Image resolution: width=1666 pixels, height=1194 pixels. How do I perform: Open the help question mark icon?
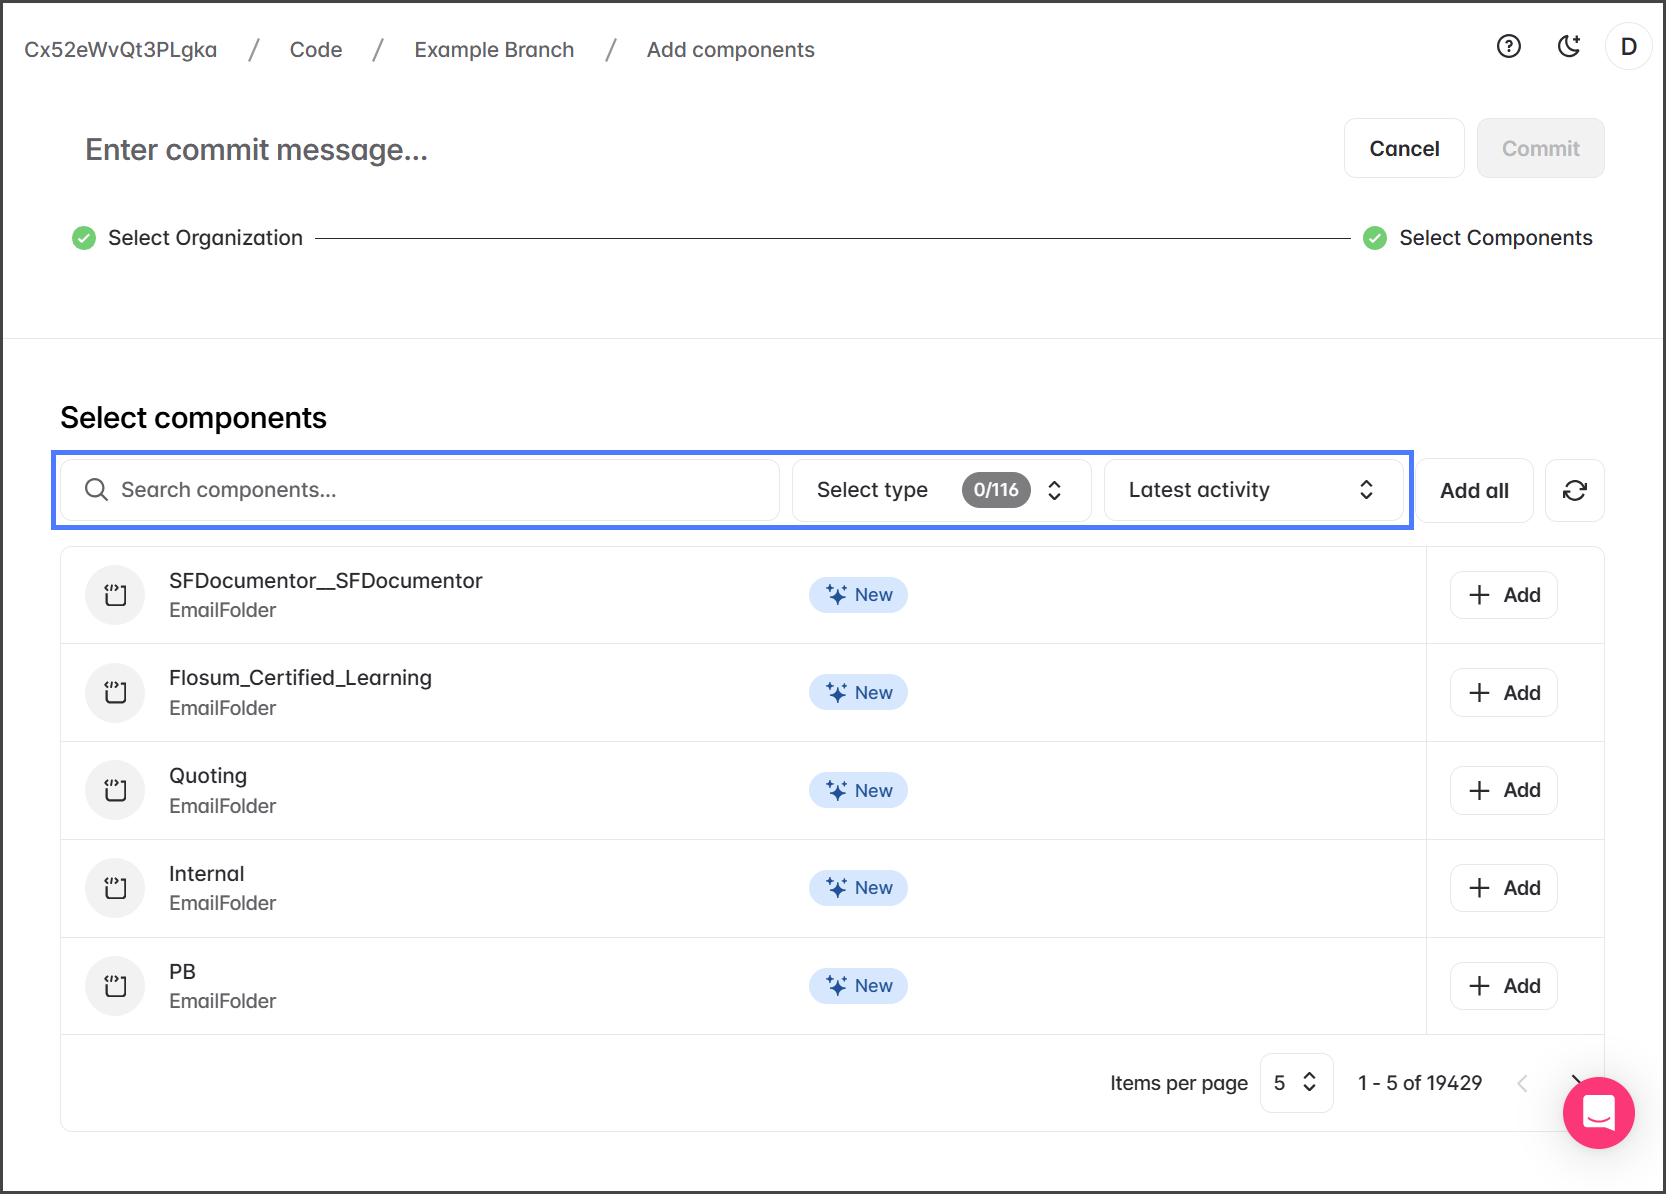(x=1508, y=46)
